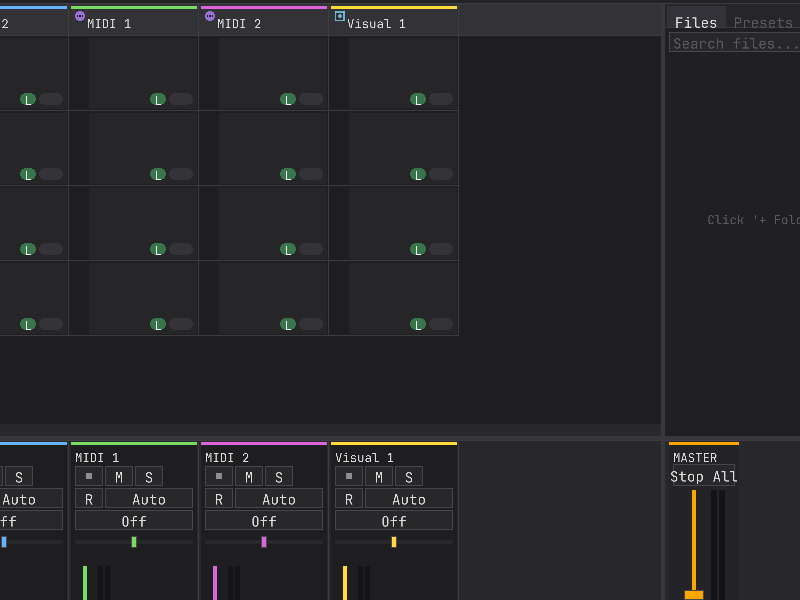Click Visual 1 pan slider yellow handle
Screen dimensions: 800x600
pos(394,542)
